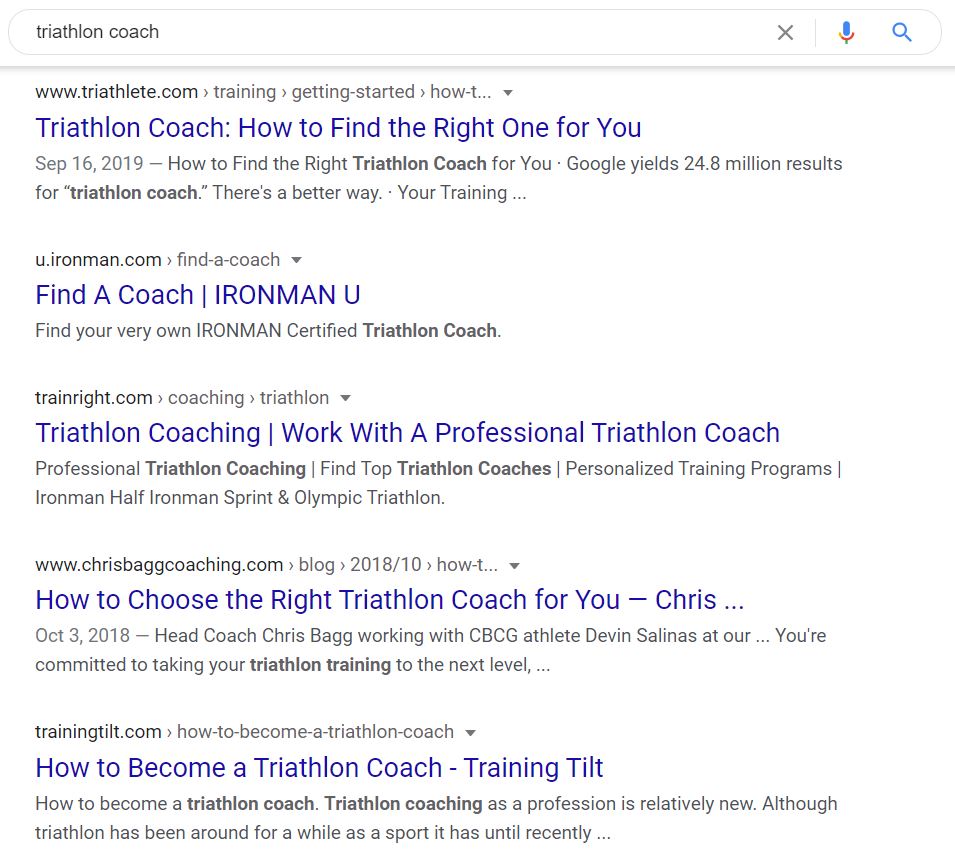Start voice search with the microphone icon
955x854 pixels.
coord(846,32)
